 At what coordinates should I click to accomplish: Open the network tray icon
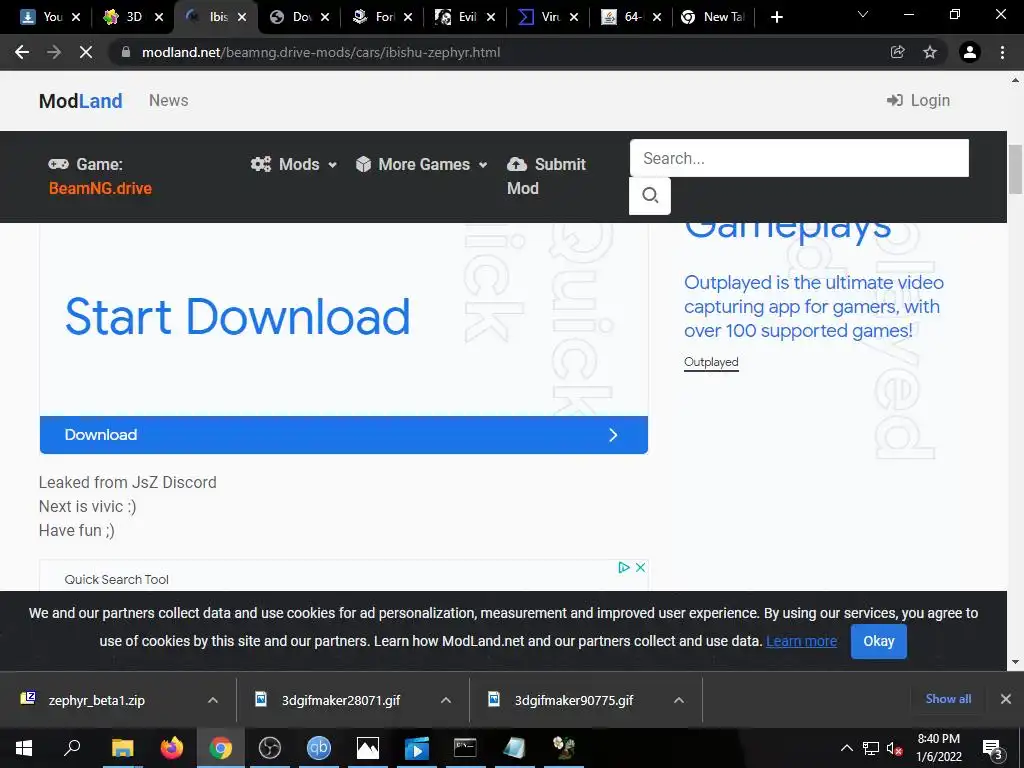(871, 748)
